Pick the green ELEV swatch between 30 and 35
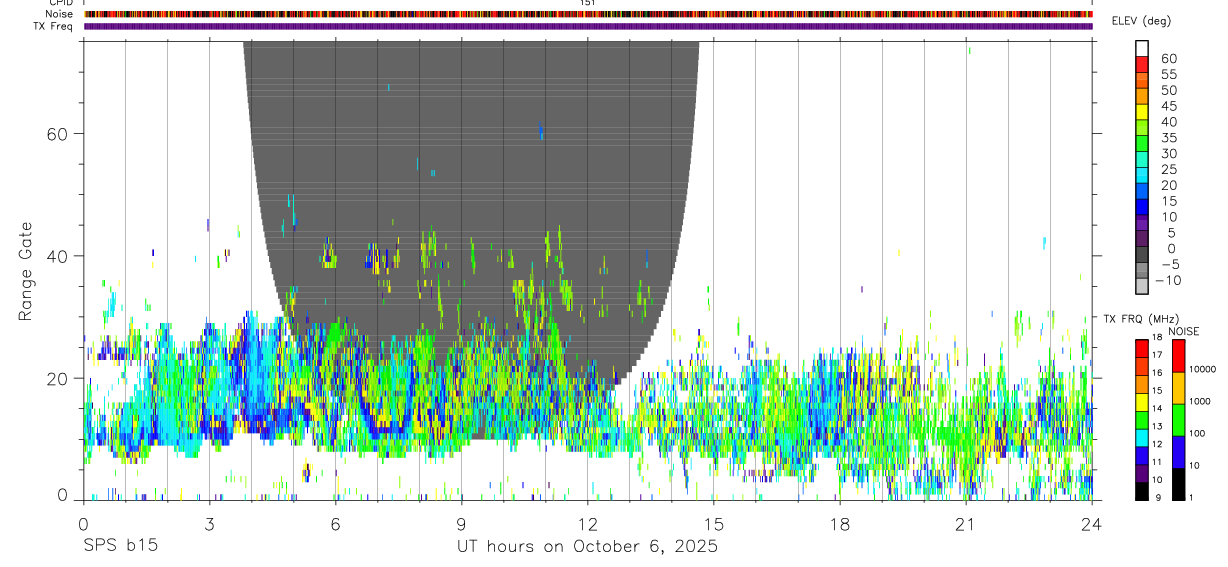The height and width of the screenshot is (567, 1228). [1142, 145]
